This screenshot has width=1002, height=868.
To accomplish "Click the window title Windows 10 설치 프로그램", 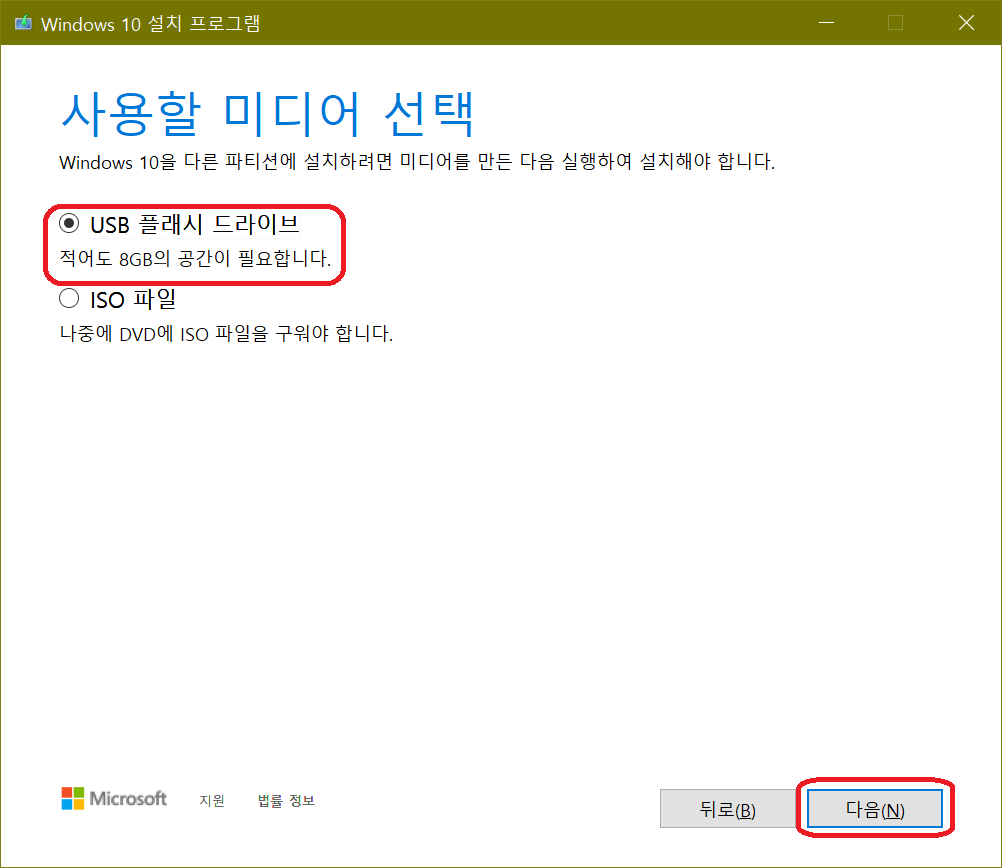I will 150,24.
